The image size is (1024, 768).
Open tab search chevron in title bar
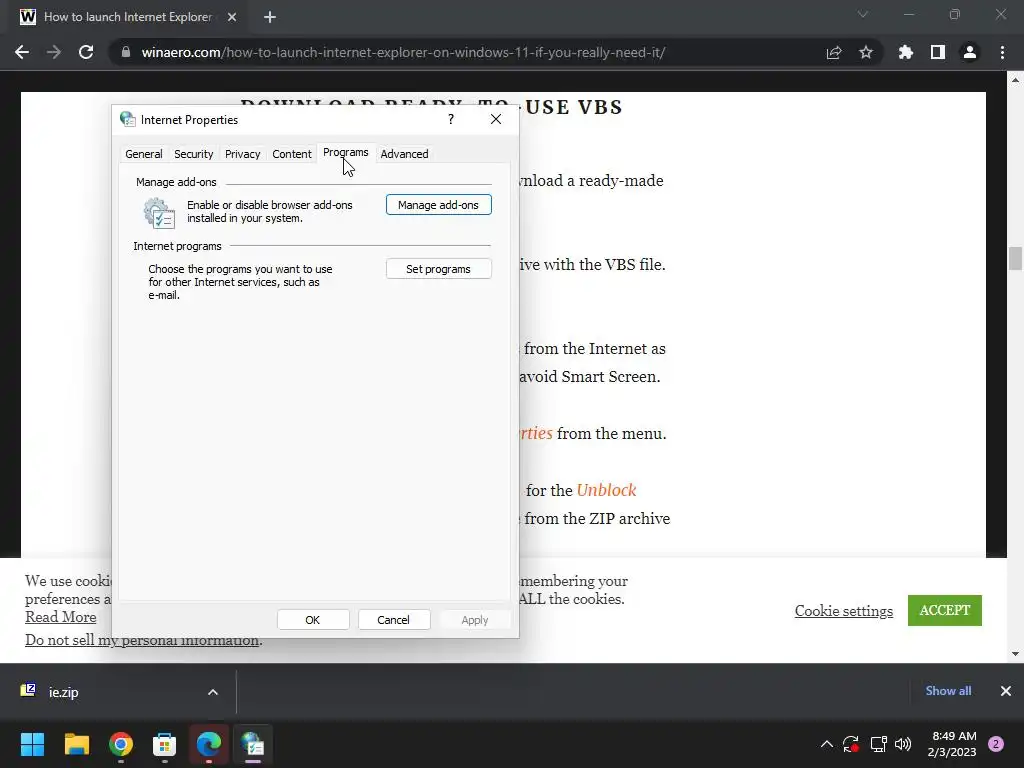(863, 14)
